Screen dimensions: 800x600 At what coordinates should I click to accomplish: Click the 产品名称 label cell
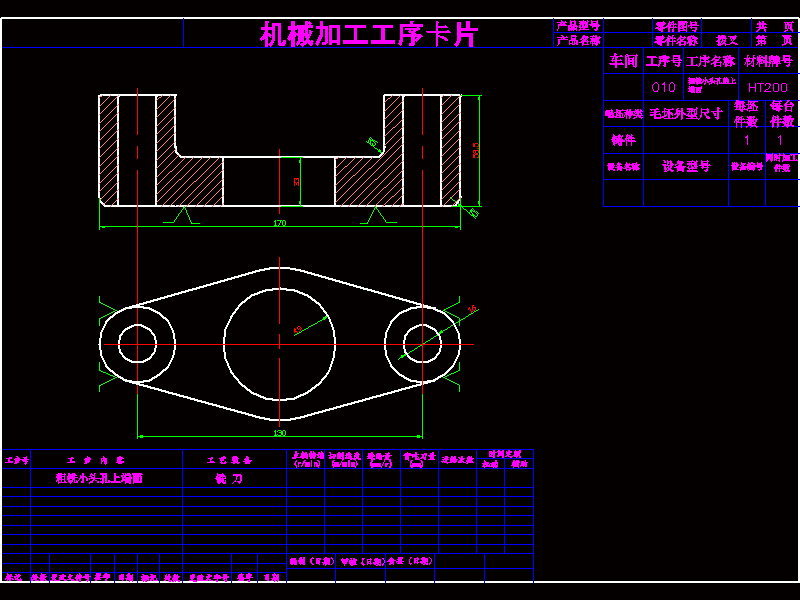[x=578, y=40]
